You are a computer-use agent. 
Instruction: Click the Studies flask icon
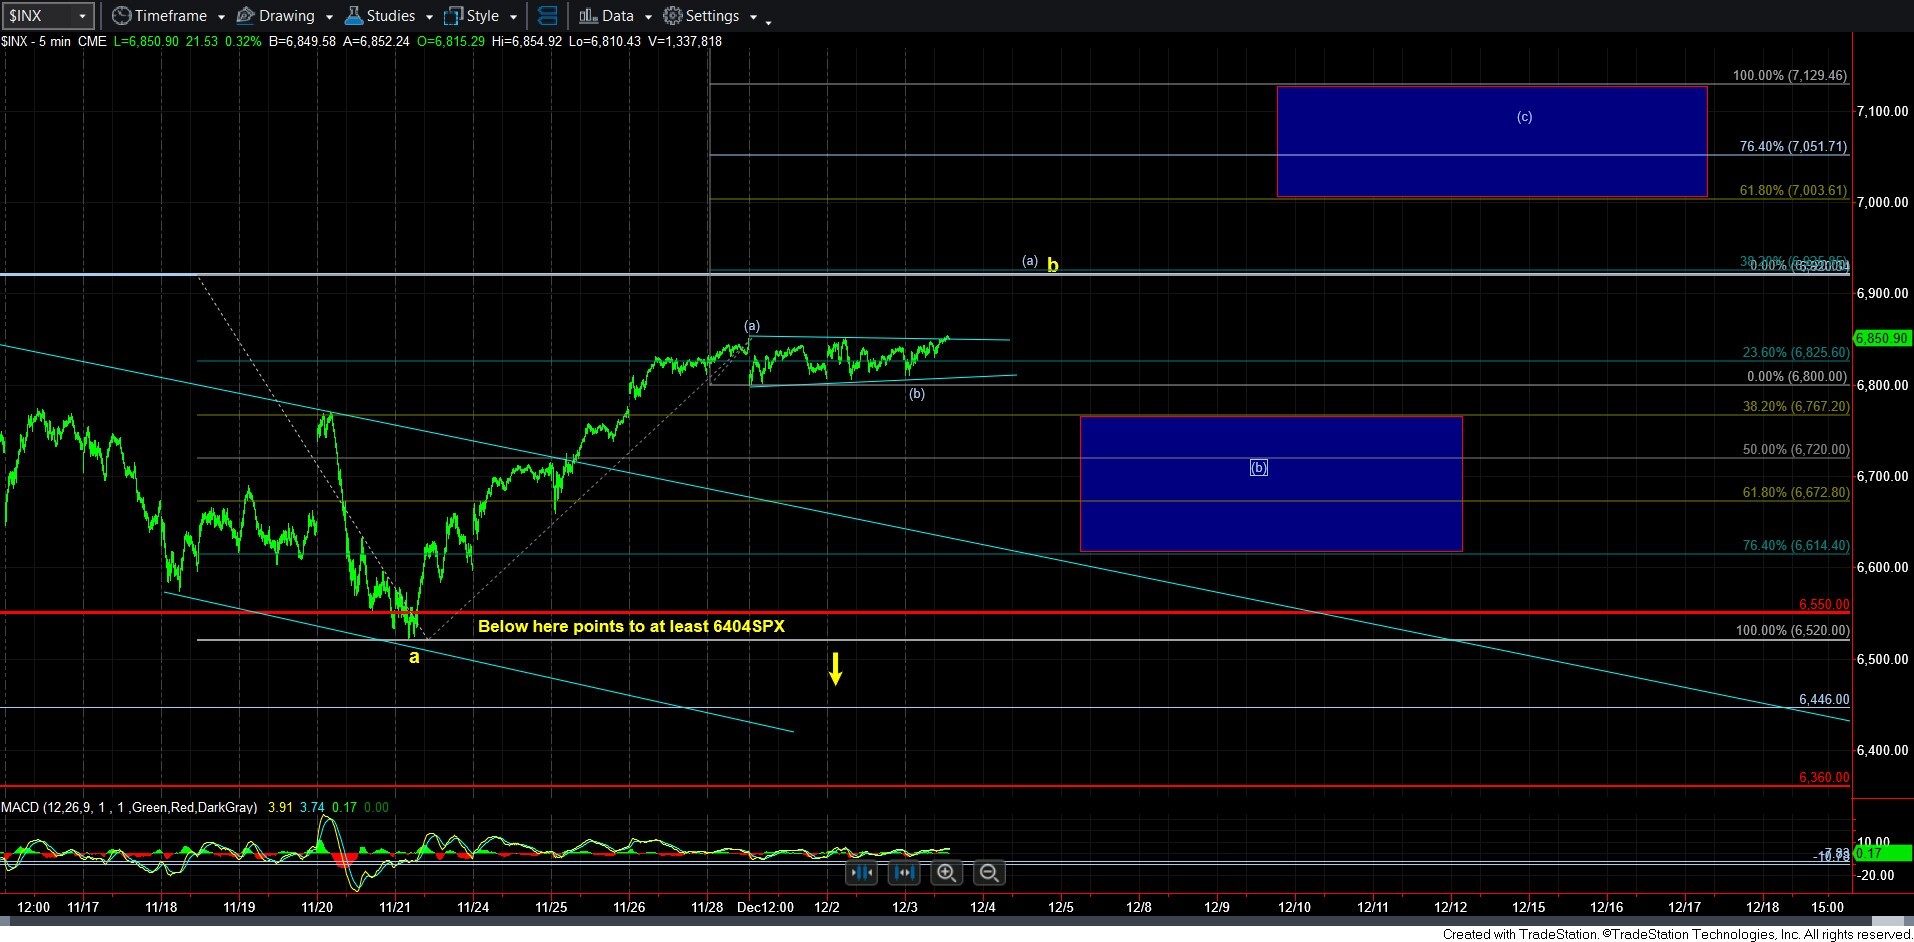(x=353, y=16)
